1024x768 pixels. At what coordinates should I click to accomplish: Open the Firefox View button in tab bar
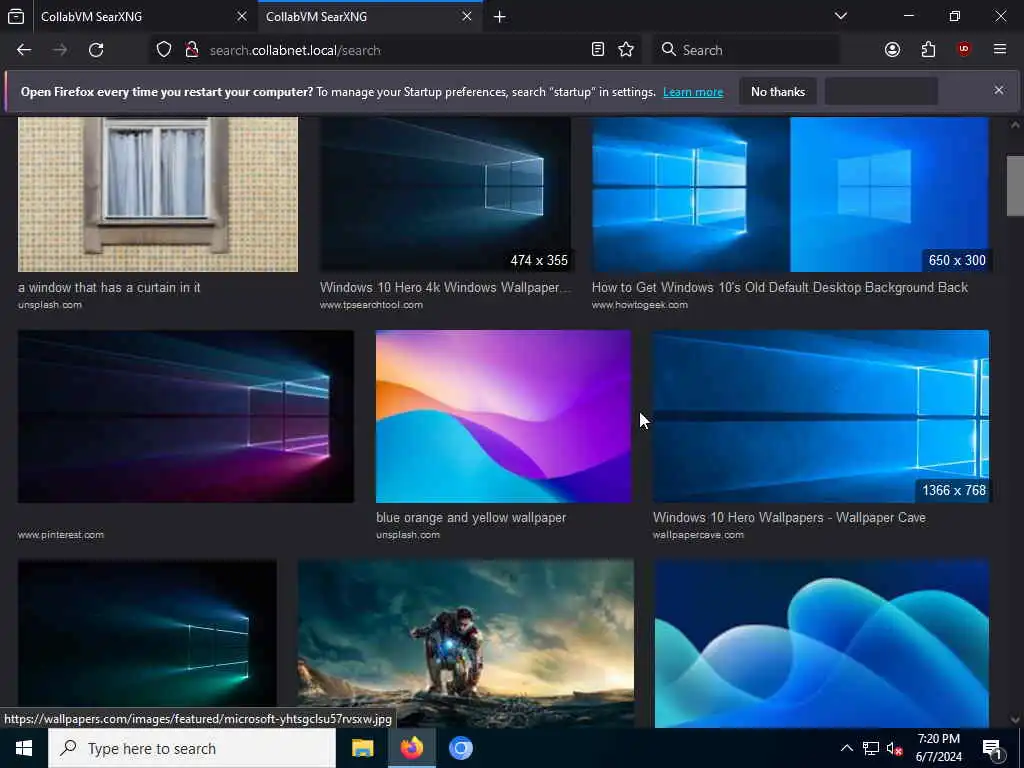(x=16, y=16)
